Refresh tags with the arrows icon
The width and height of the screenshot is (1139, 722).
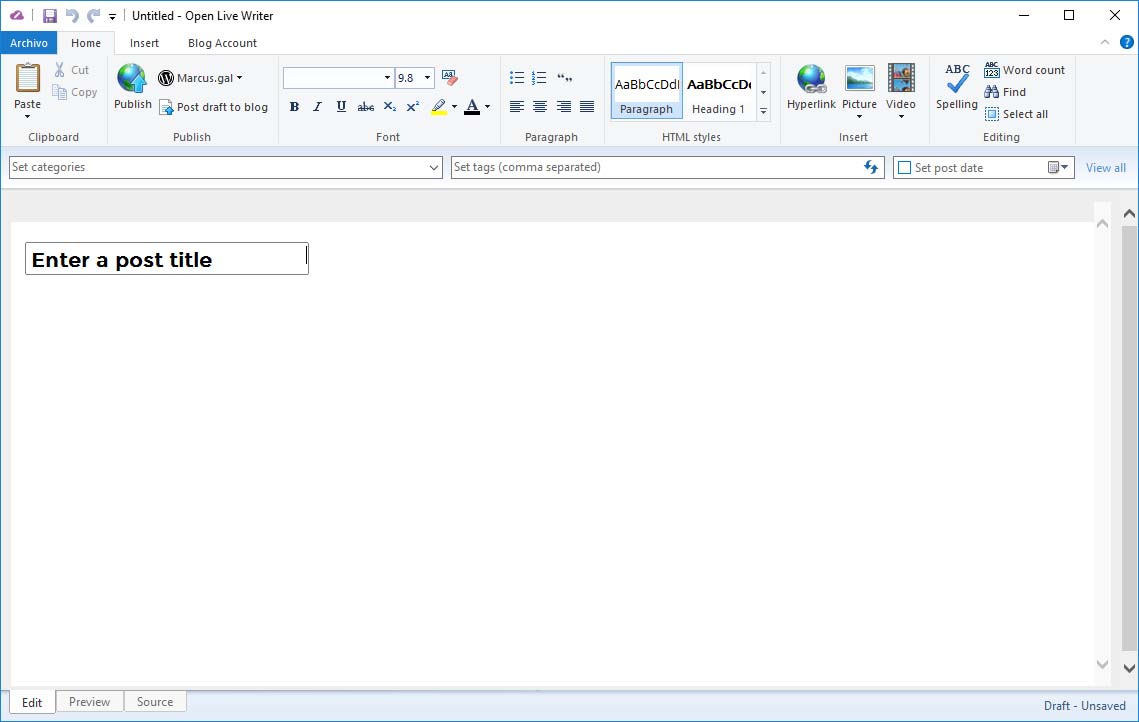(x=871, y=167)
